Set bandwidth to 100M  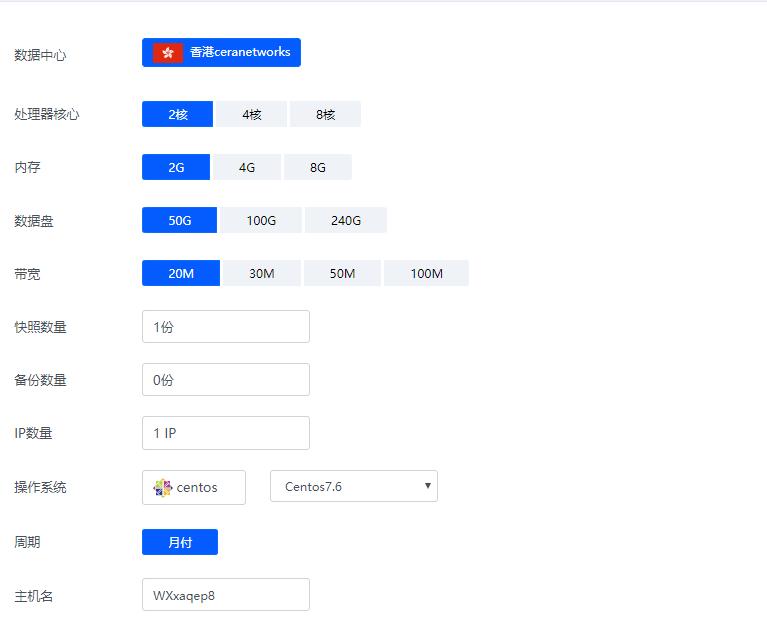click(x=426, y=273)
